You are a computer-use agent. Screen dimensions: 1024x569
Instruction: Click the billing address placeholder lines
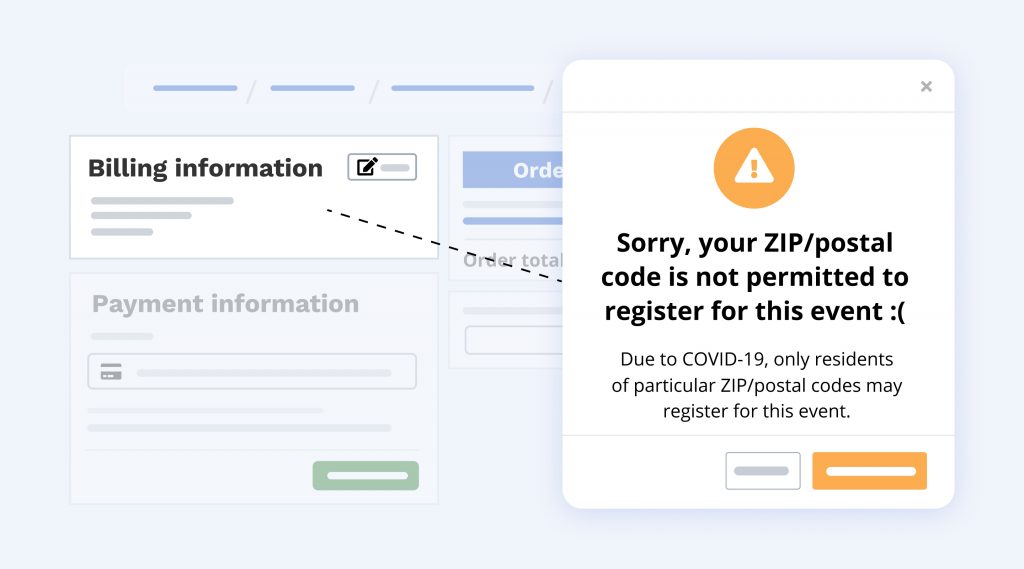point(160,216)
